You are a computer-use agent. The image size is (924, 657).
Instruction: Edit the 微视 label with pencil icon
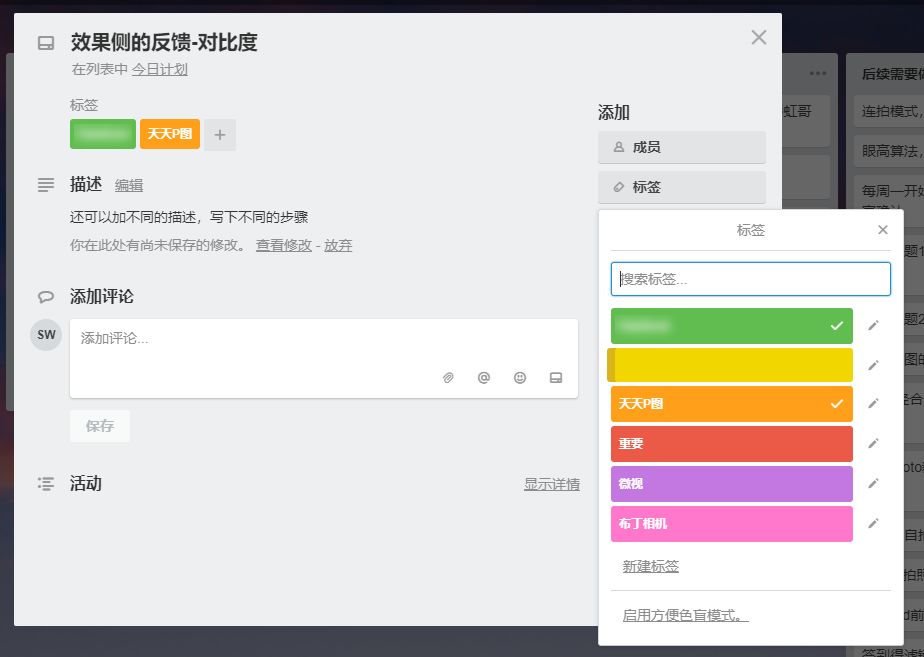click(x=873, y=484)
